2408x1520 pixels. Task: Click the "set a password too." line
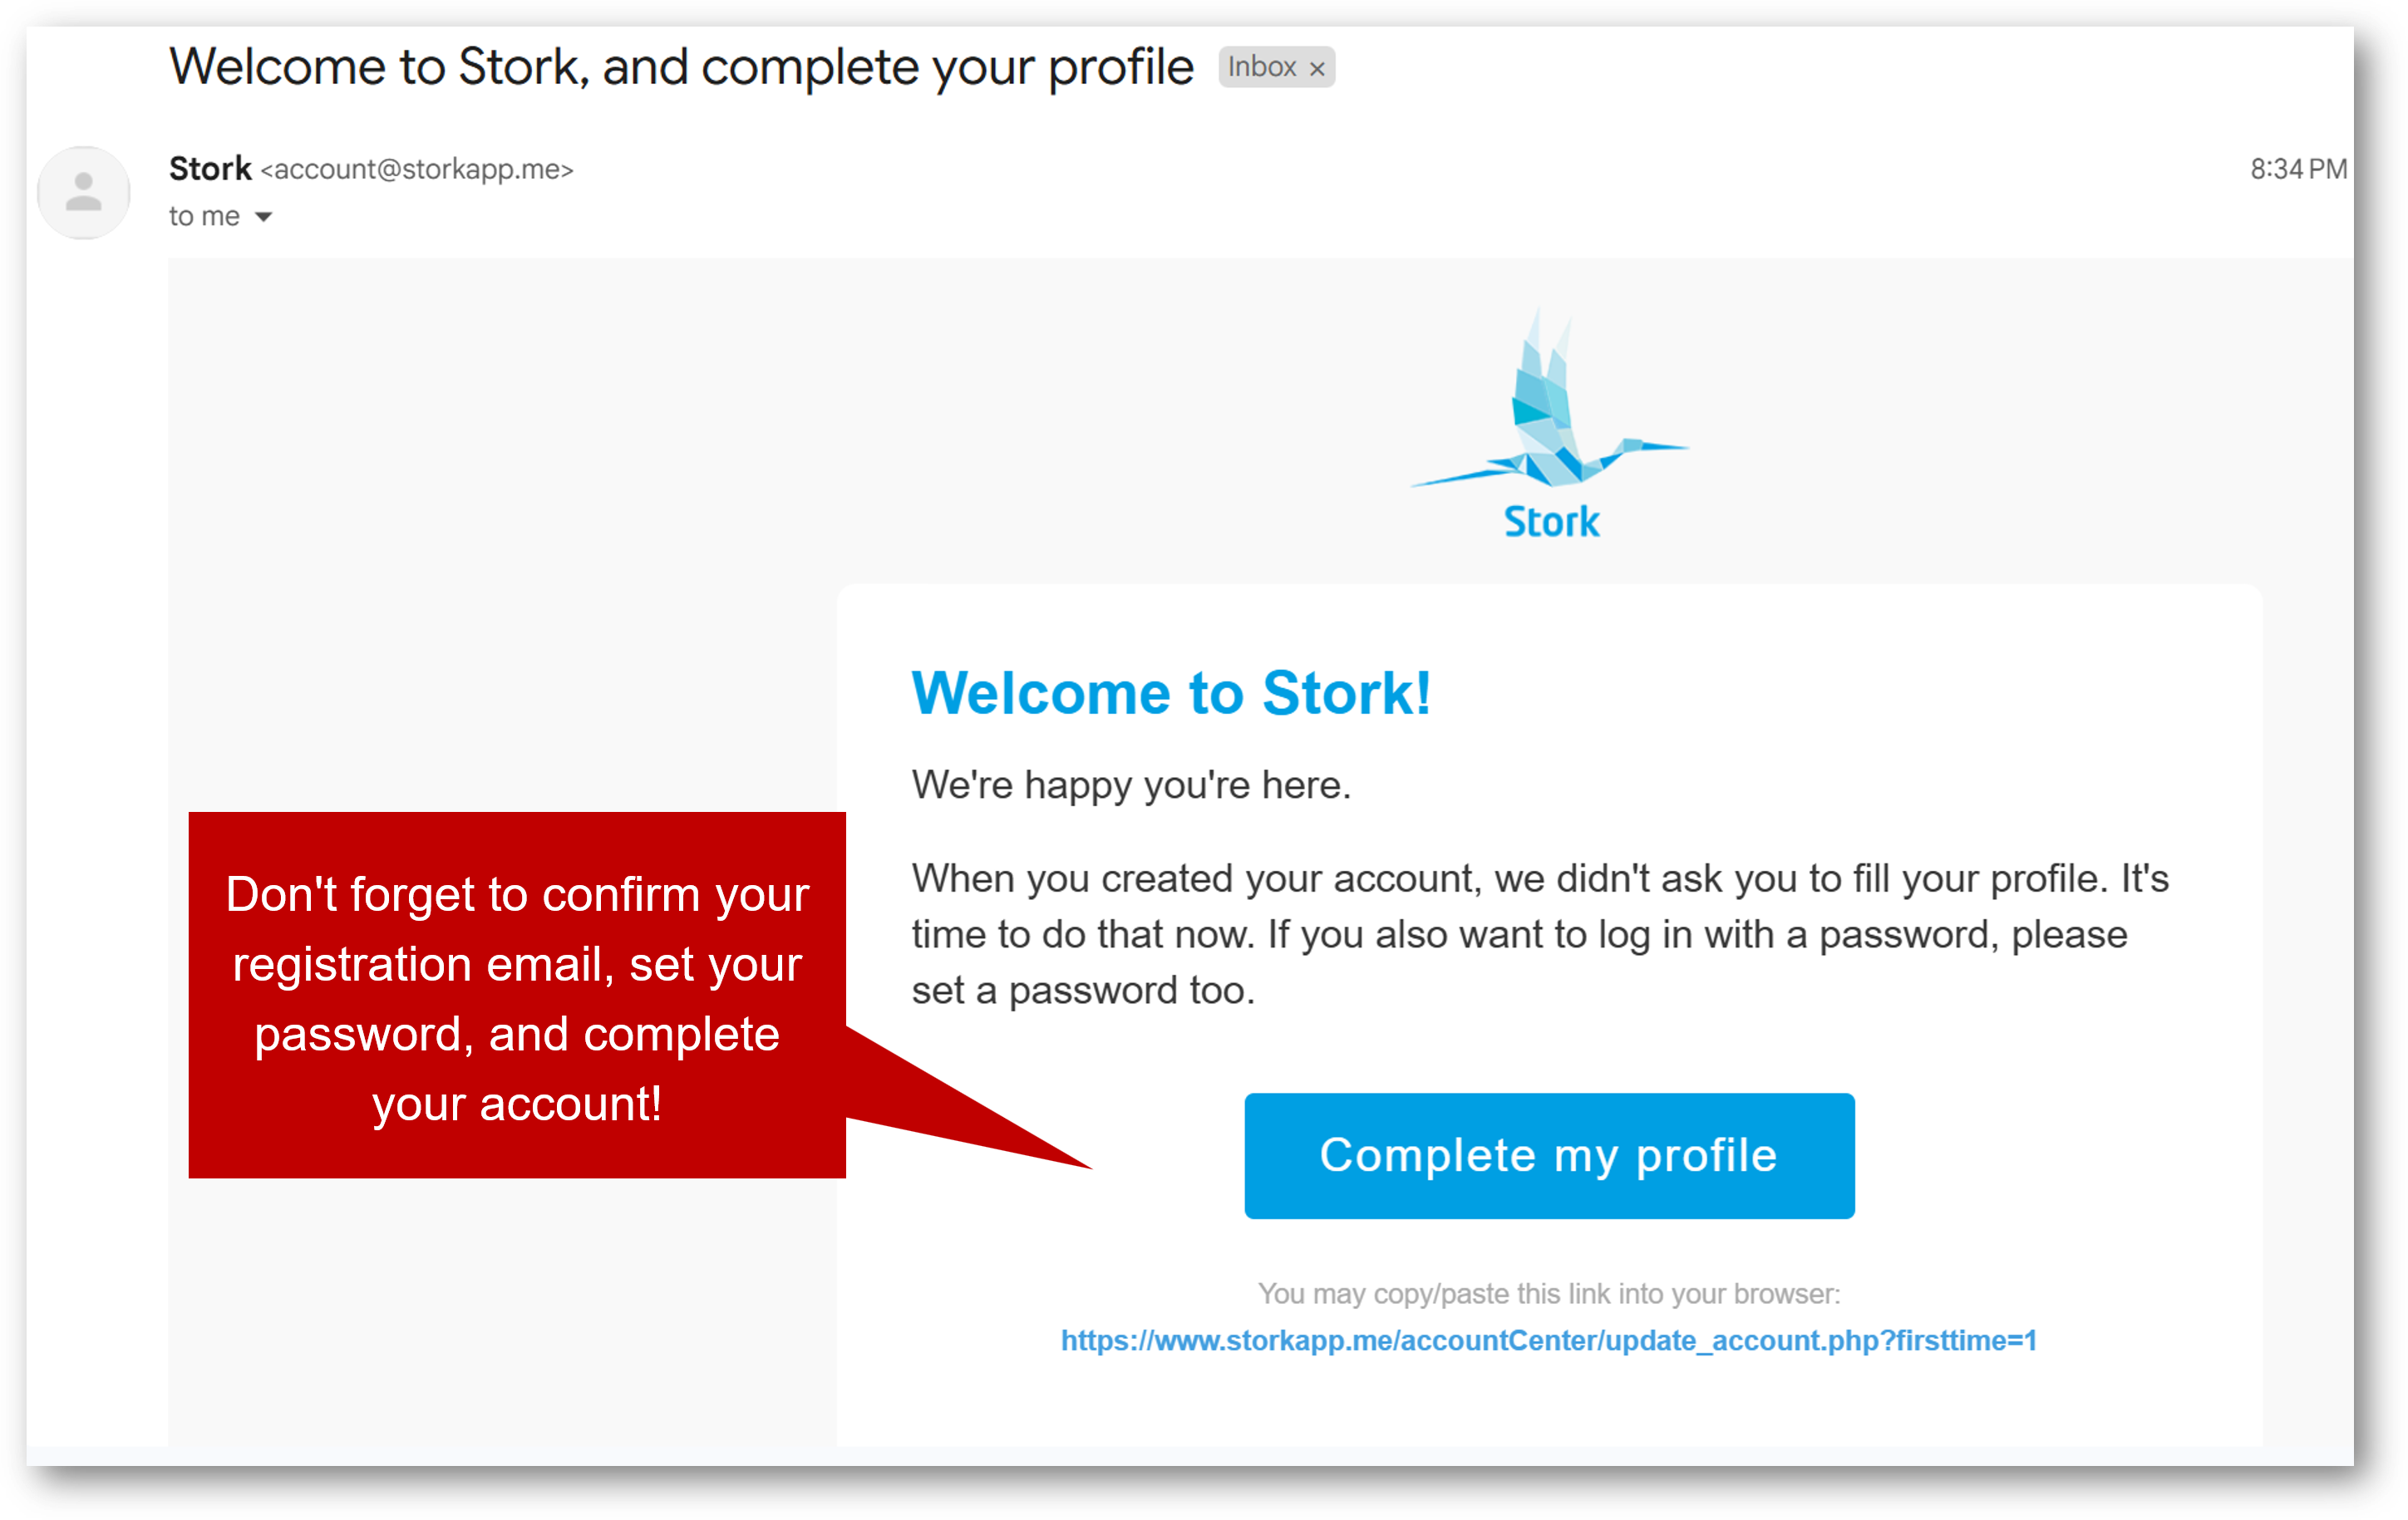(x=1083, y=991)
